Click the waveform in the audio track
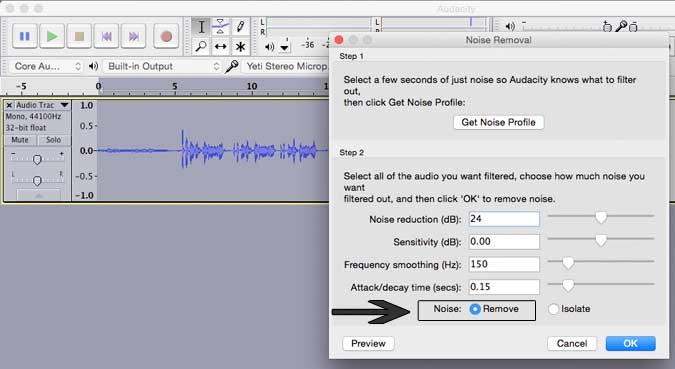Image resolution: width=675 pixels, height=369 pixels. pos(213,151)
